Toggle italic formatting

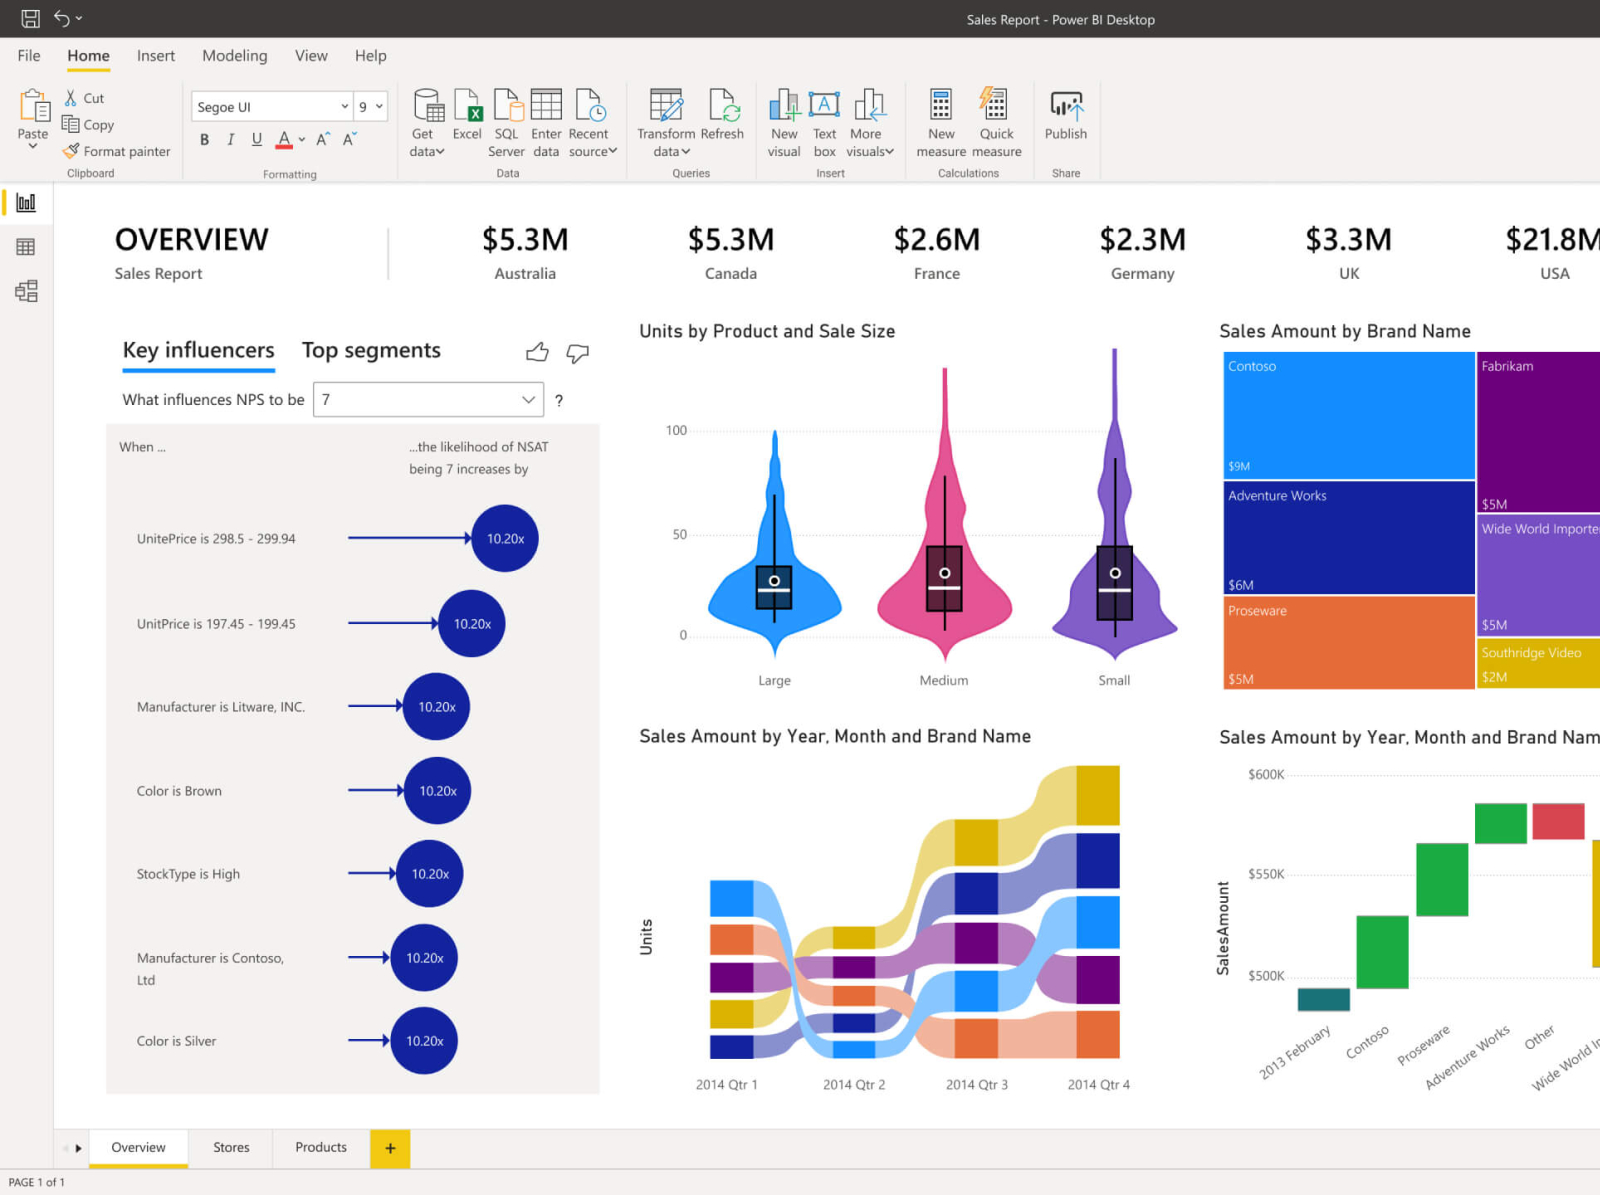pos(230,140)
